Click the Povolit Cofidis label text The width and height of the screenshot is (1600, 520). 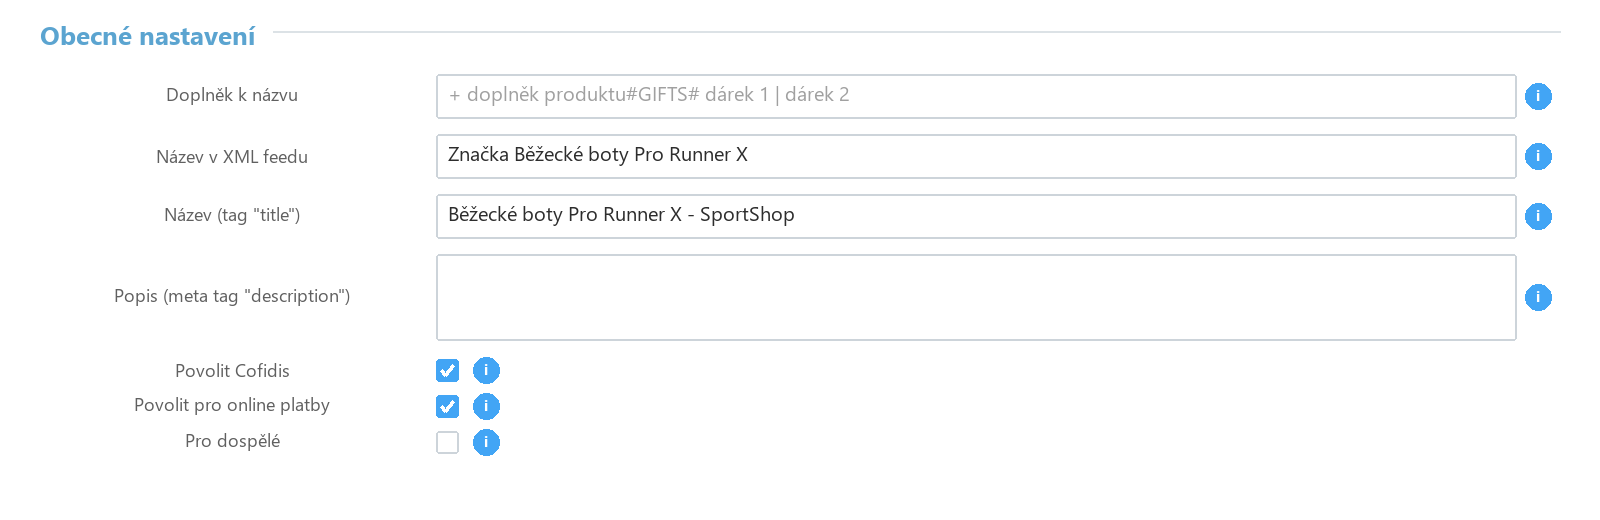point(232,371)
